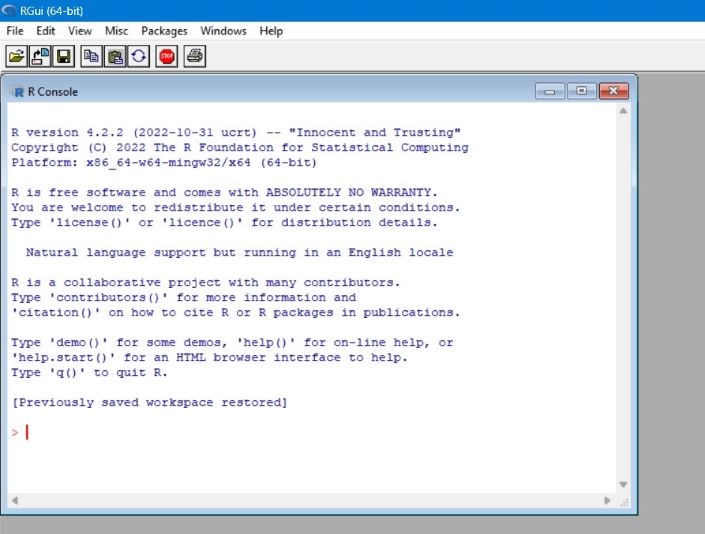
Task: Open script with the folder icon
Action: (x=17, y=57)
